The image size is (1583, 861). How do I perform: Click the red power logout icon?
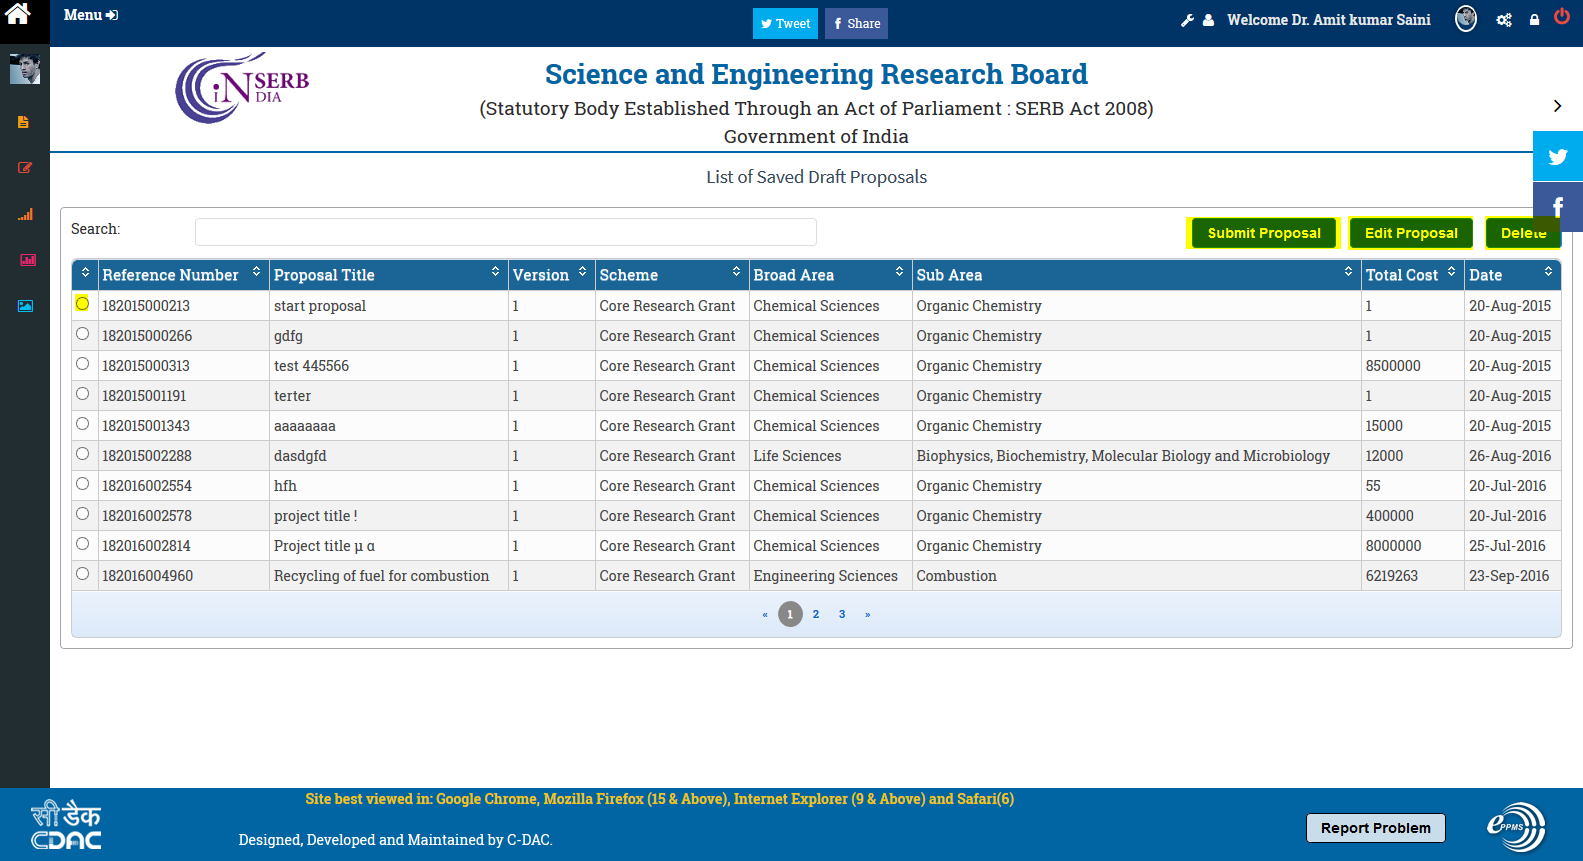pos(1561,17)
